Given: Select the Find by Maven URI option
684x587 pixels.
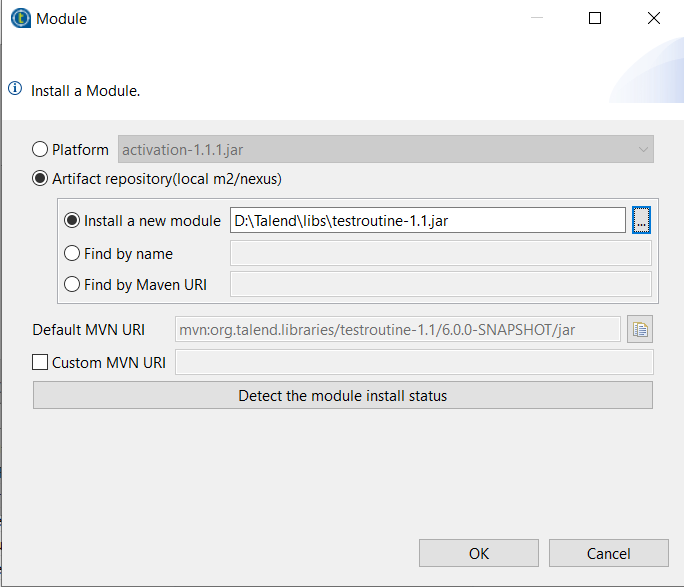Looking at the screenshot, I should (72, 285).
